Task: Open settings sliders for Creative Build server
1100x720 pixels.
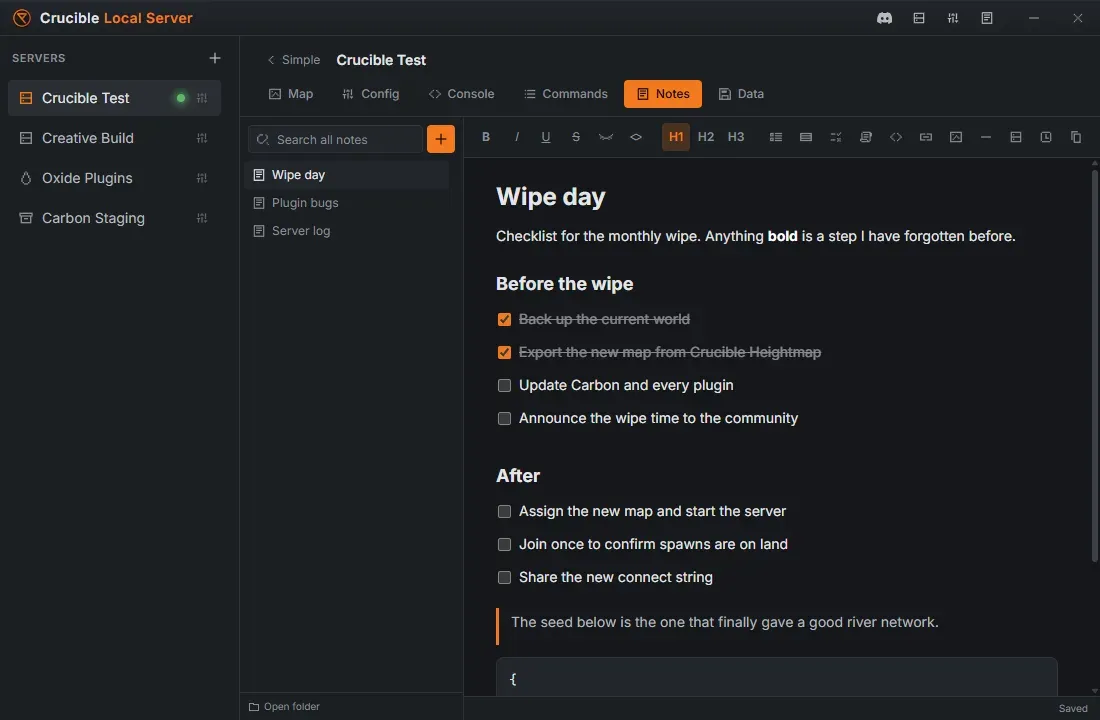Action: pos(202,138)
